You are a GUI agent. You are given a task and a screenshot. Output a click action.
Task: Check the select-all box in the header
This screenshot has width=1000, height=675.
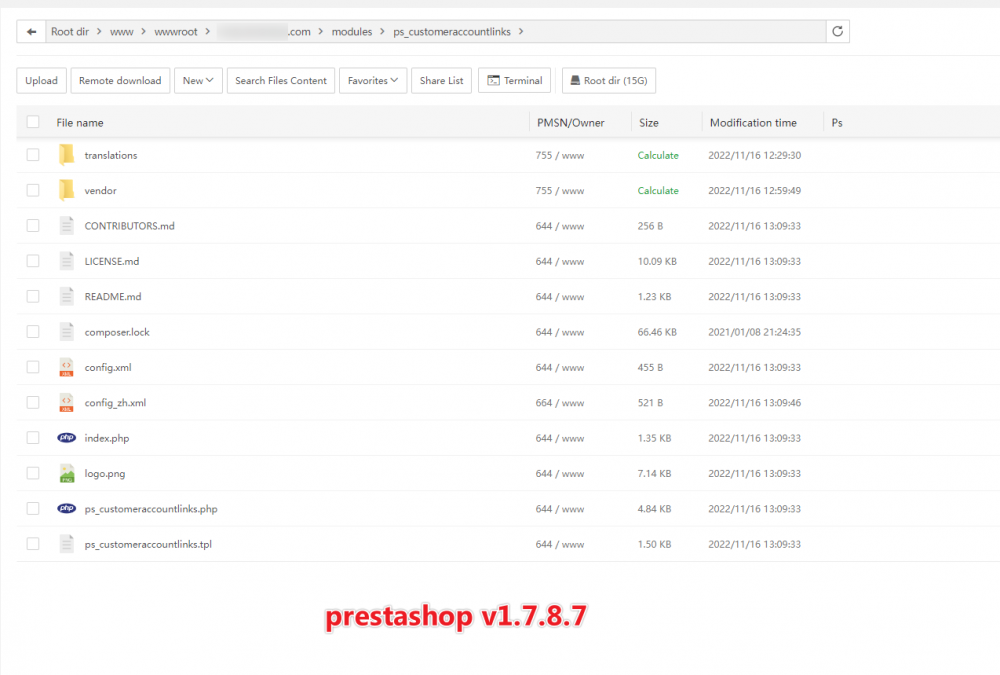tap(32, 122)
